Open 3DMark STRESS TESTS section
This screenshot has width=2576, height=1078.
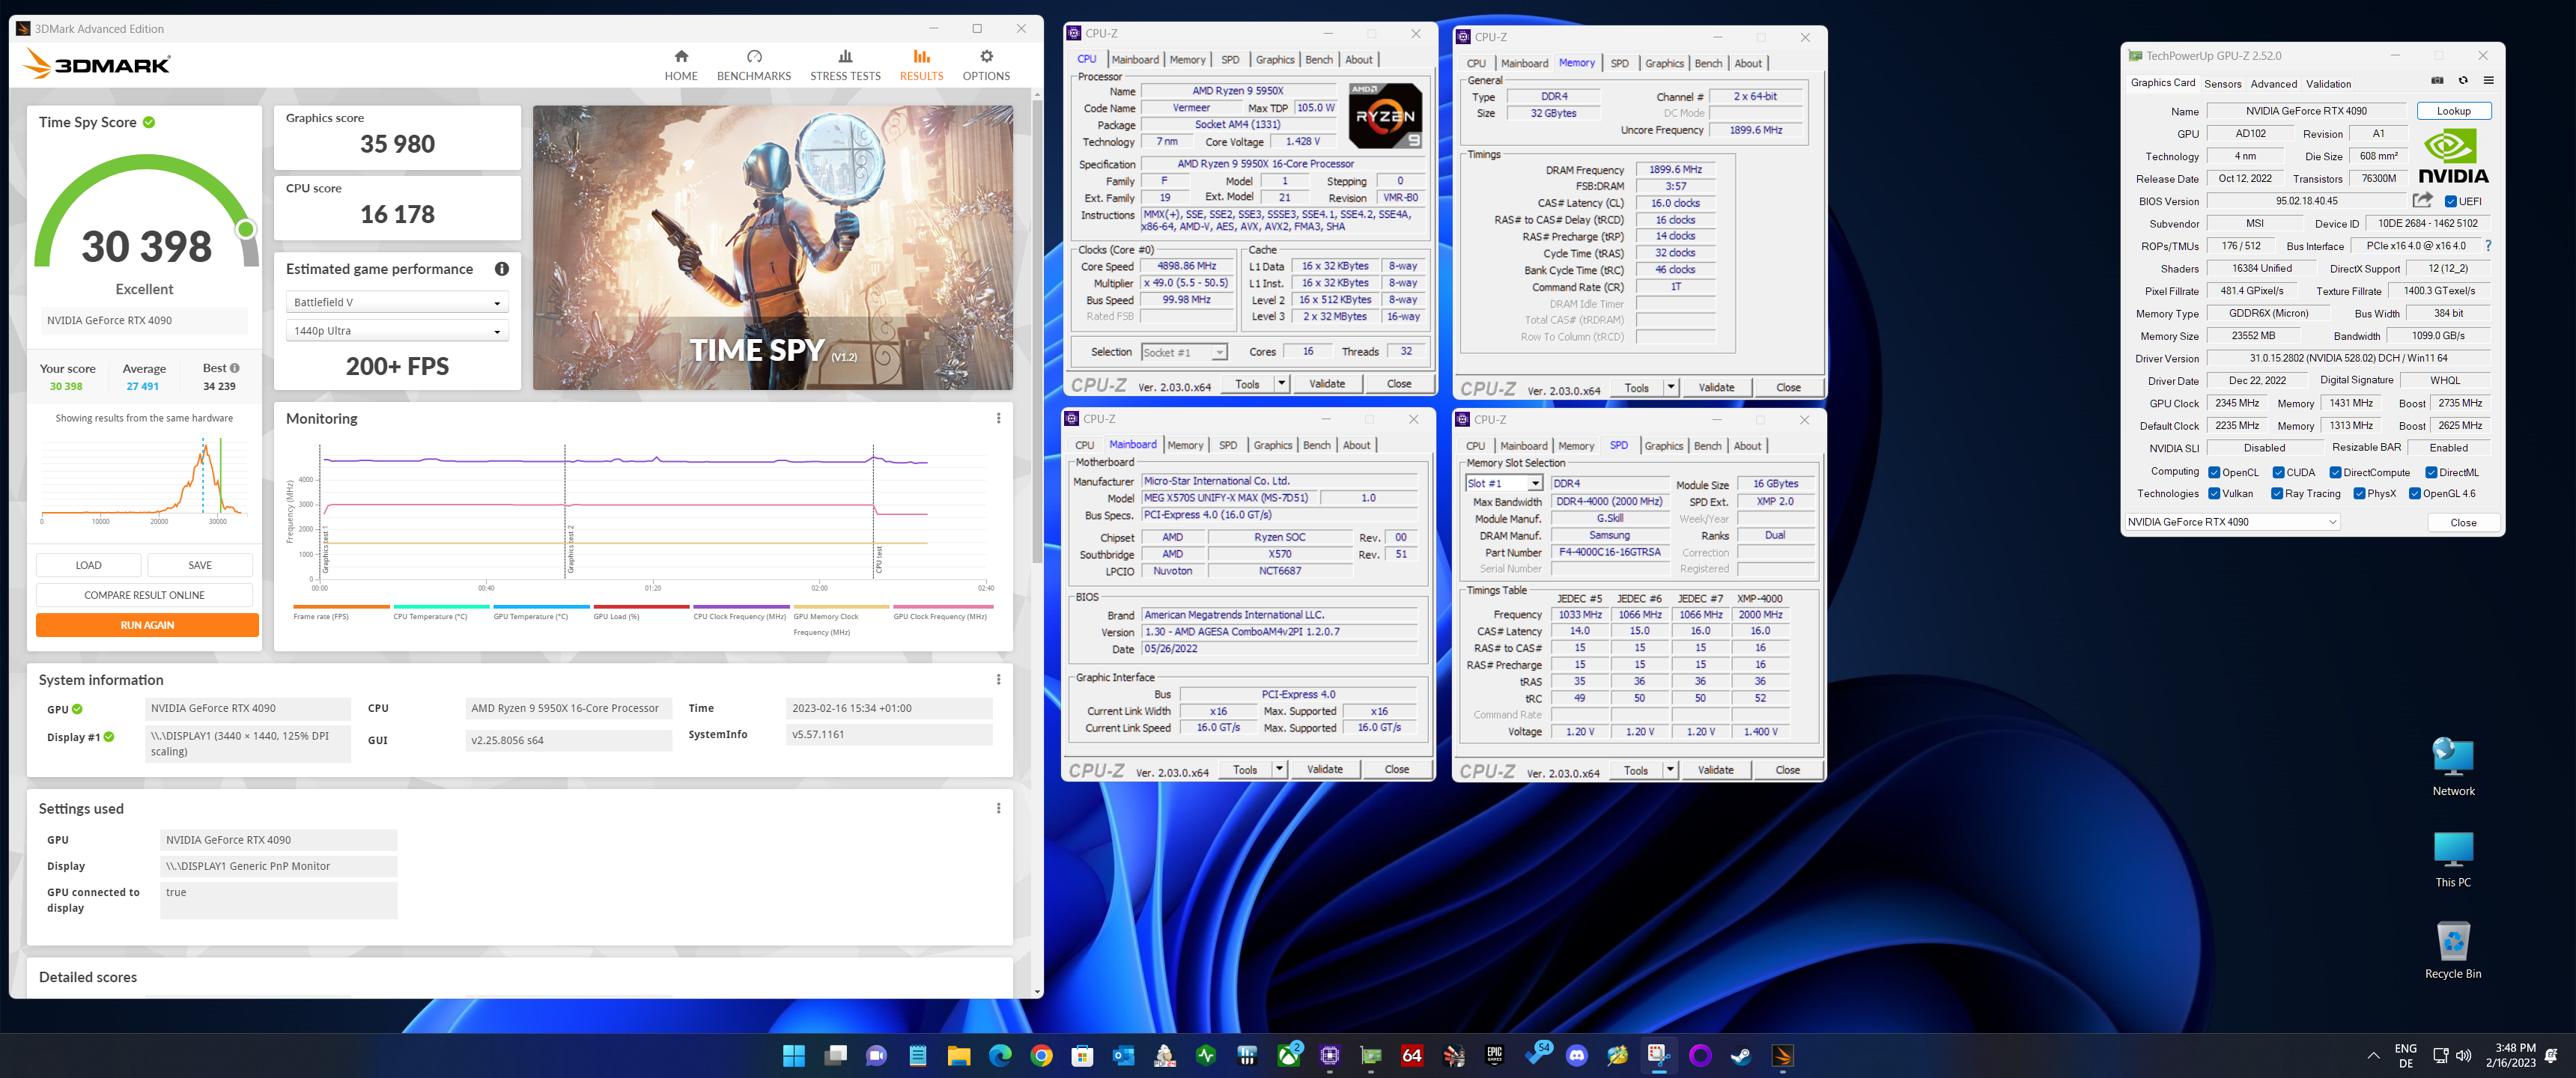845,65
